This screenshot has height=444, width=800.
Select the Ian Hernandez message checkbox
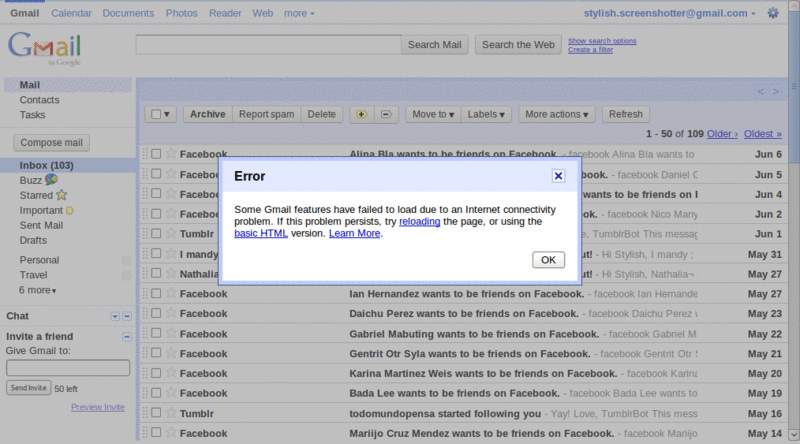[x=156, y=293]
